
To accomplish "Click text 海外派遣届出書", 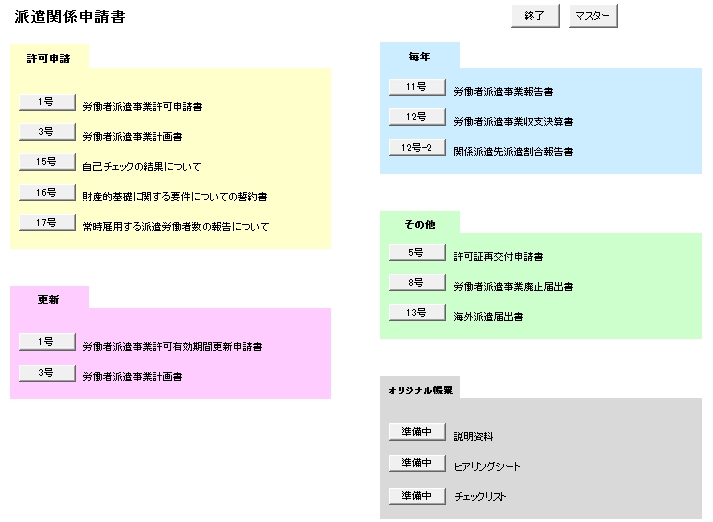I will pos(488,316).
